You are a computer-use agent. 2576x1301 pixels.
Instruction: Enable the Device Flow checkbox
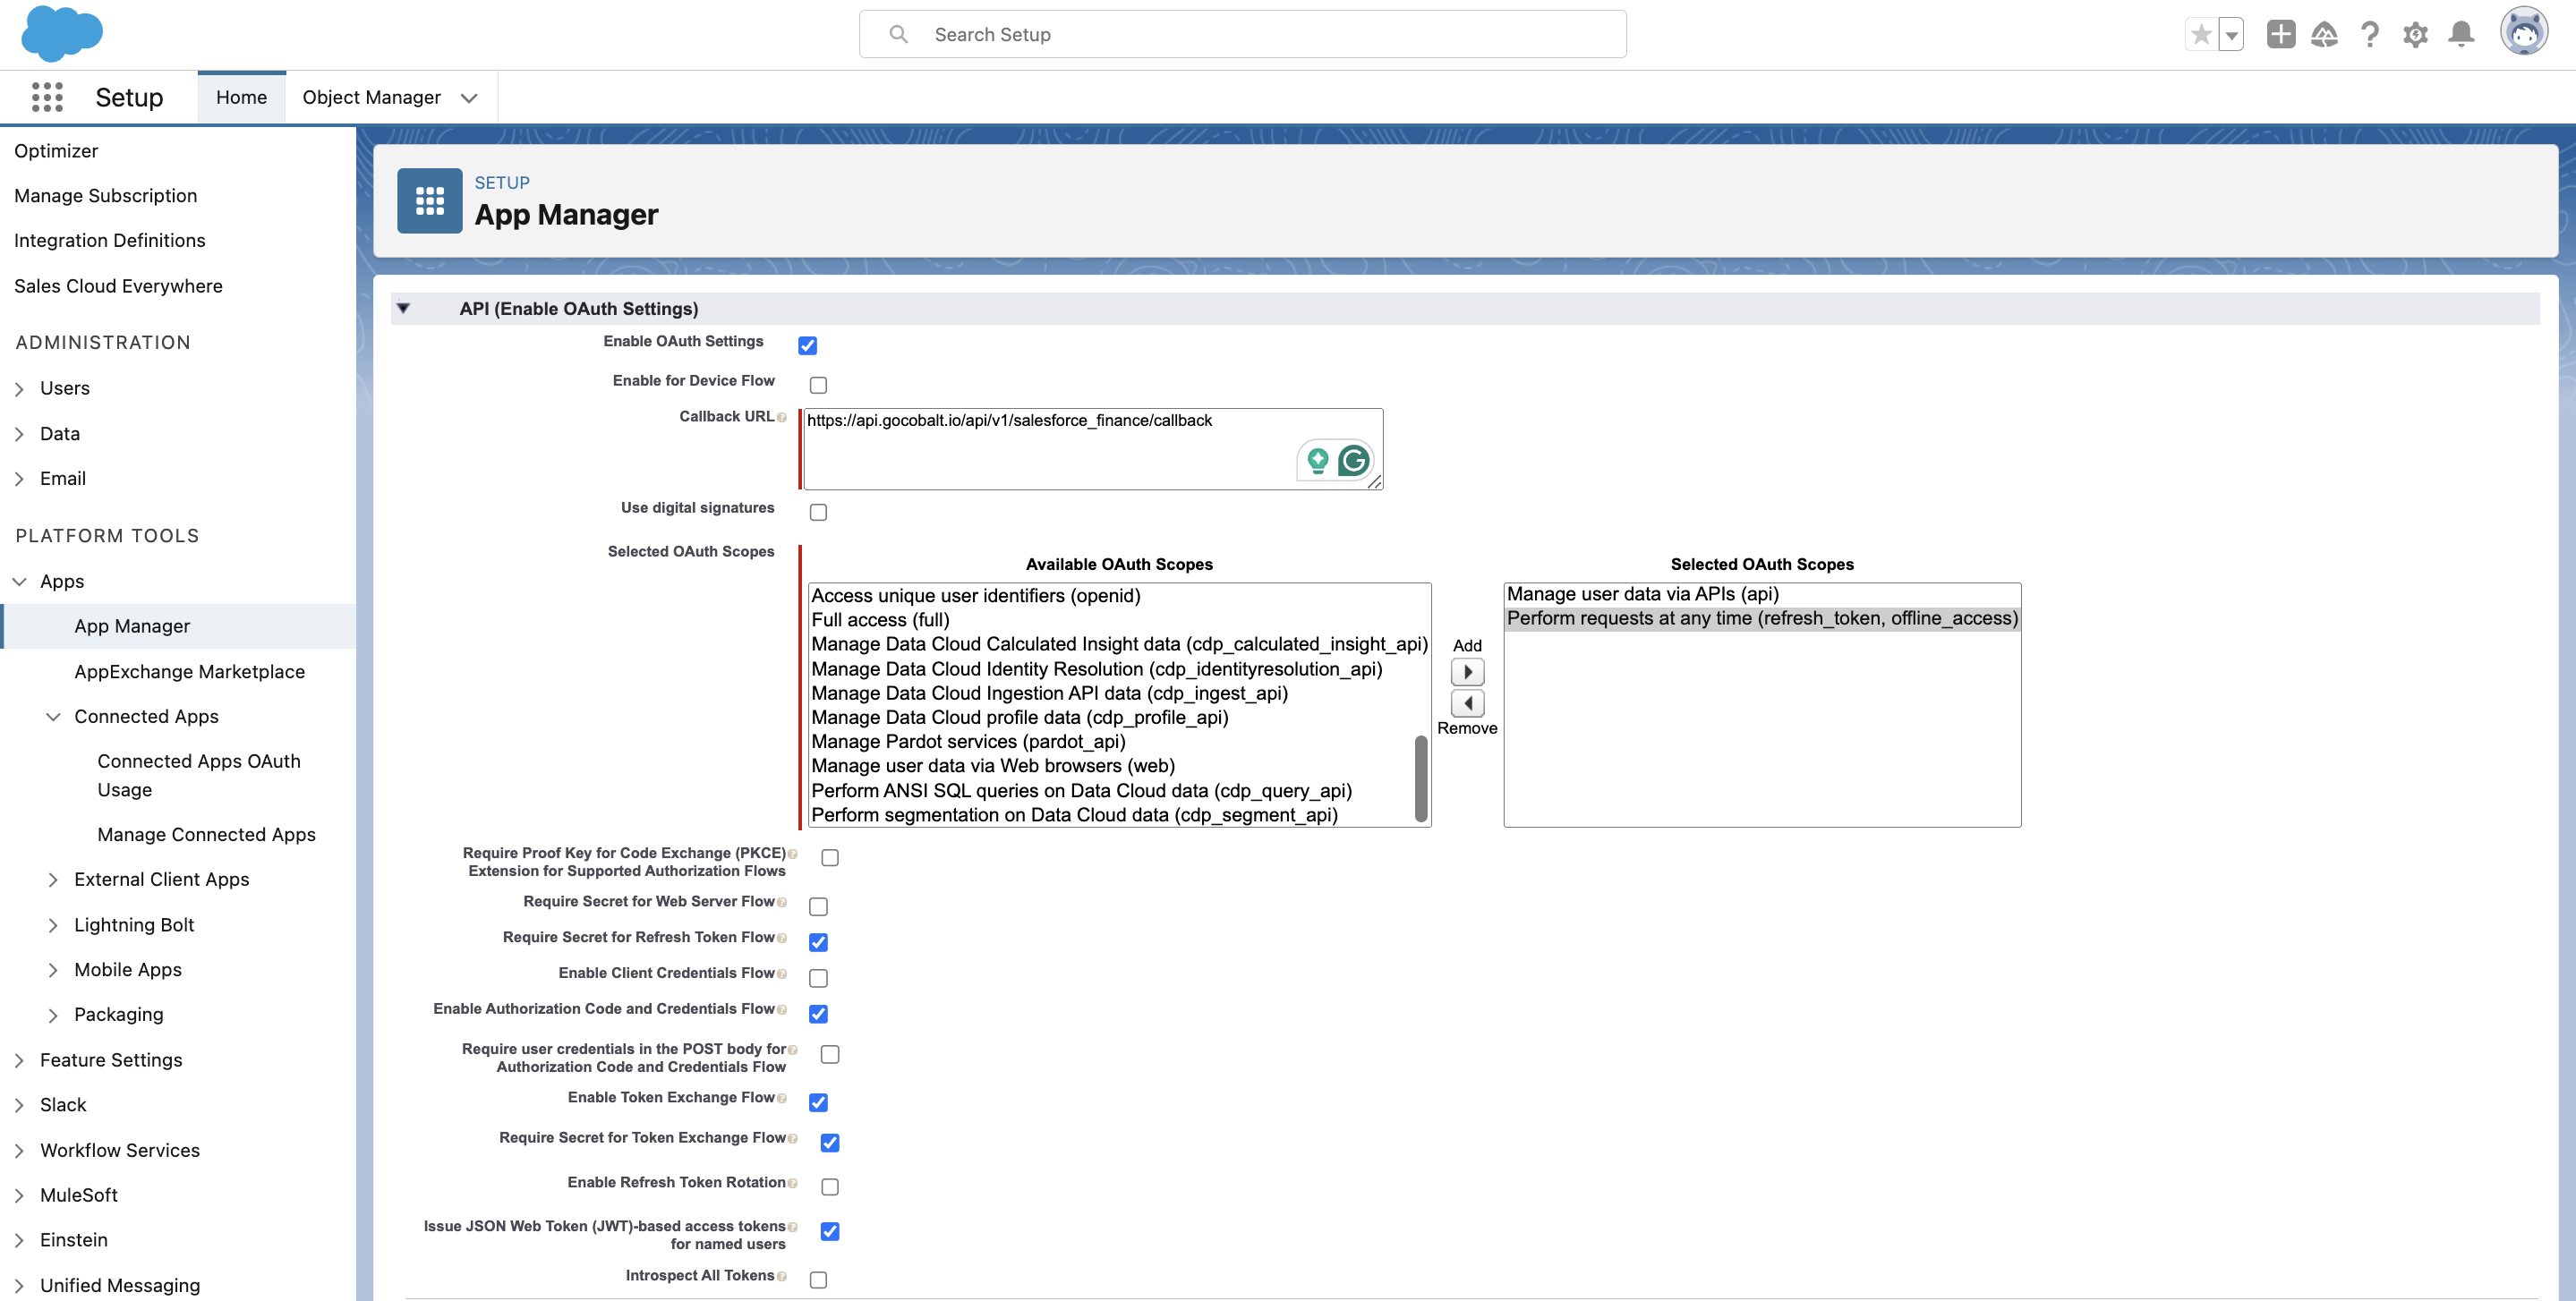point(818,384)
